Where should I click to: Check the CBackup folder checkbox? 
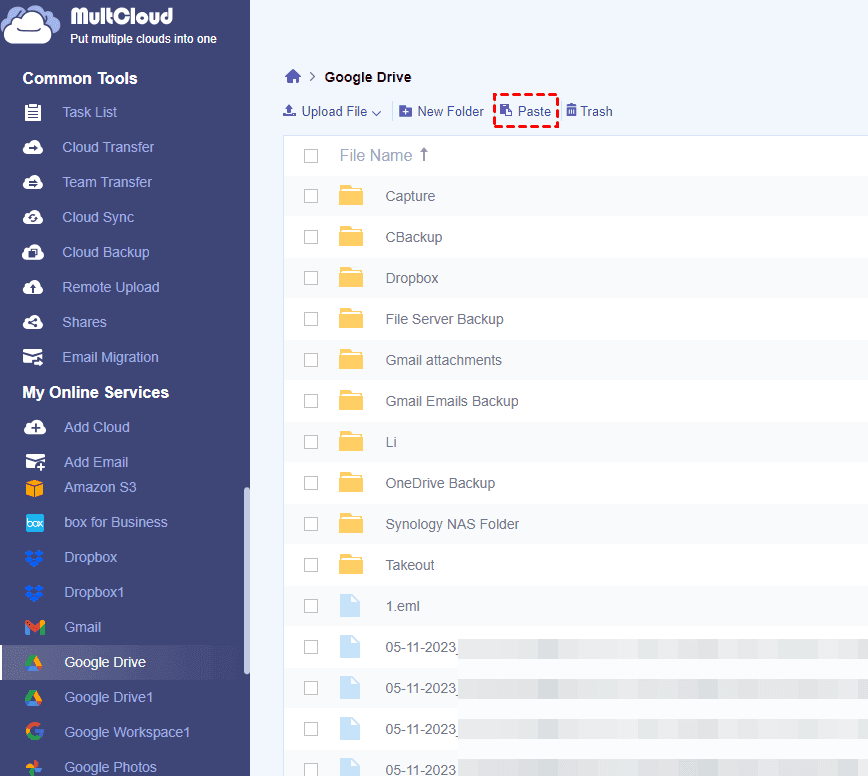point(311,237)
